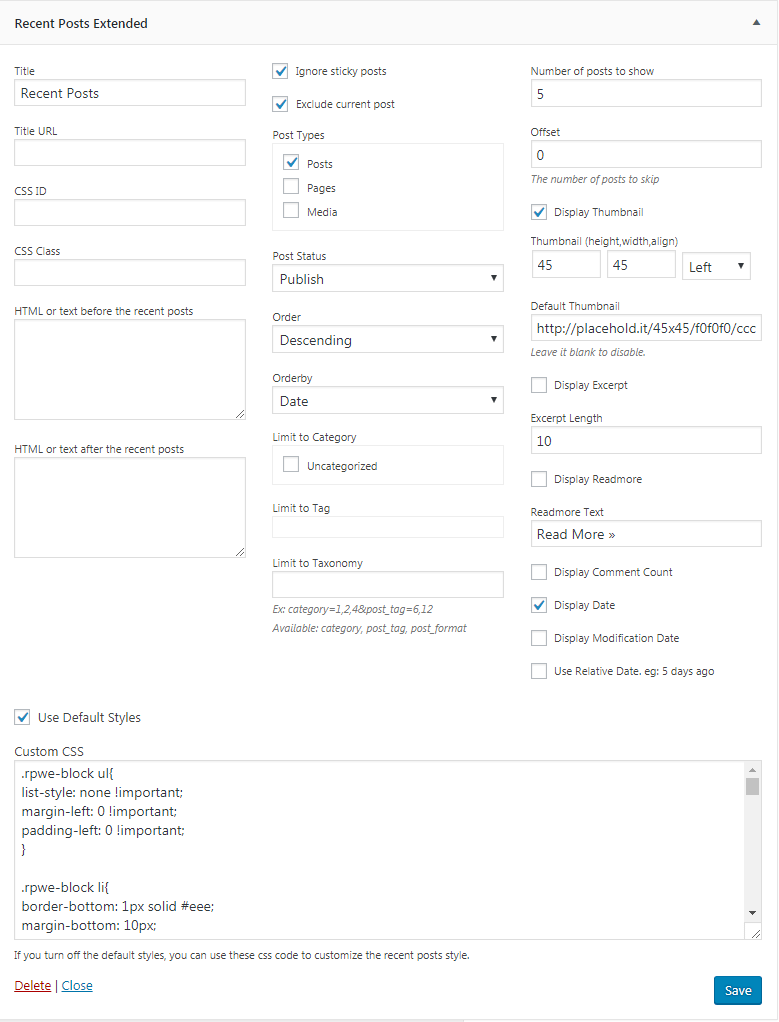Enable Display Comment Count
779x1022 pixels.
539,572
